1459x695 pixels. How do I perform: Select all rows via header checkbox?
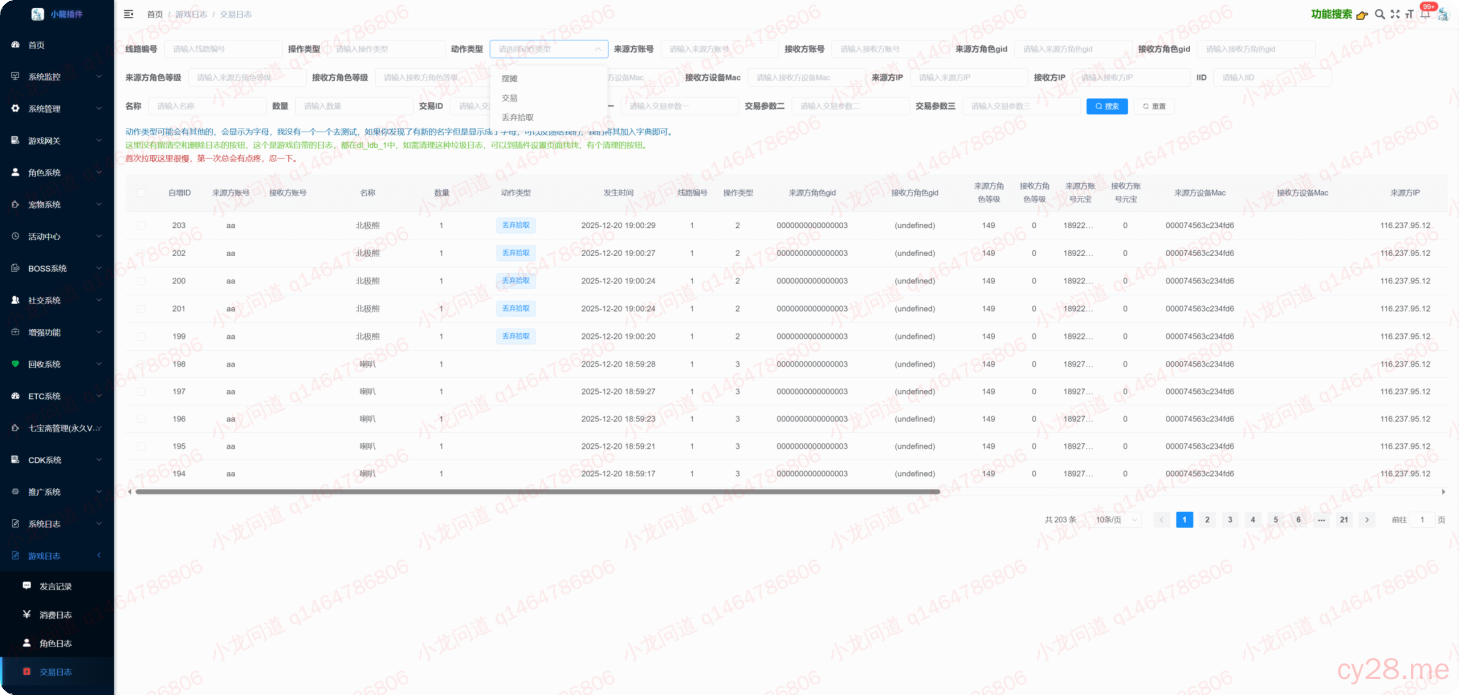point(141,193)
